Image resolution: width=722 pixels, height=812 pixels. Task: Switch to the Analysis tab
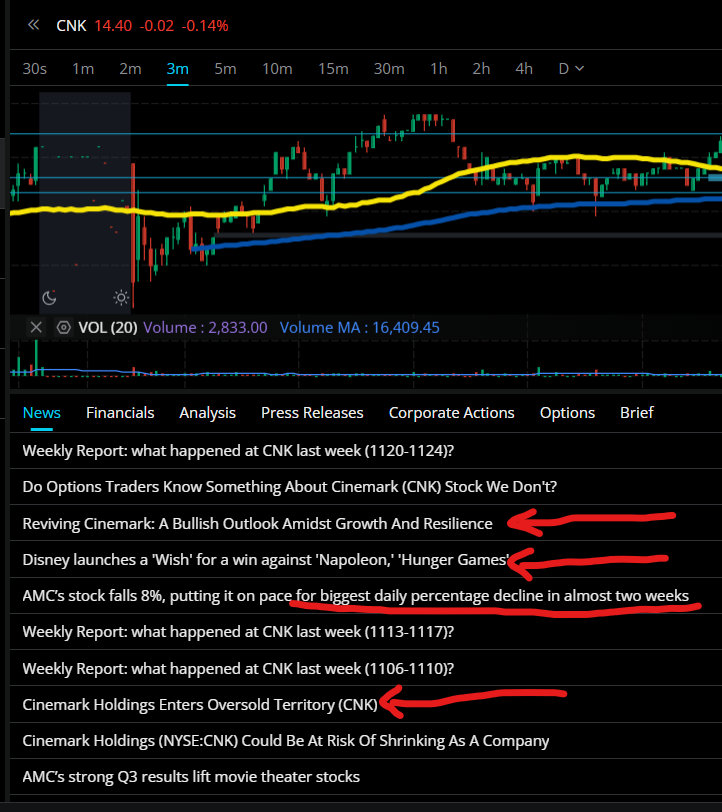pos(207,413)
